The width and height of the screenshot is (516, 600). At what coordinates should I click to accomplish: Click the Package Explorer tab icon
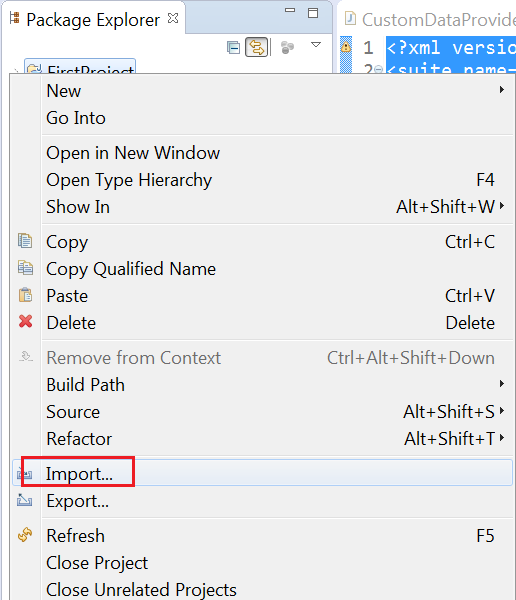coord(15,18)
